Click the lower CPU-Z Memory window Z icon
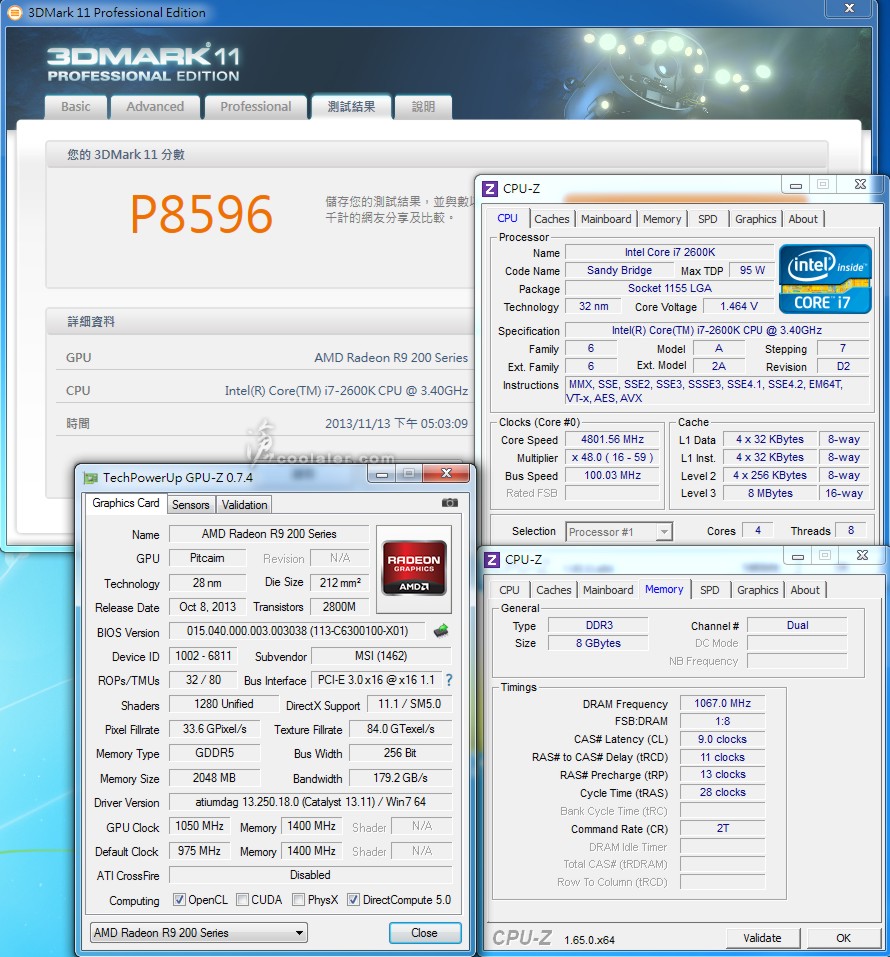Image resolution: width=890 pixels, height=957 pixels. point(492,560)
